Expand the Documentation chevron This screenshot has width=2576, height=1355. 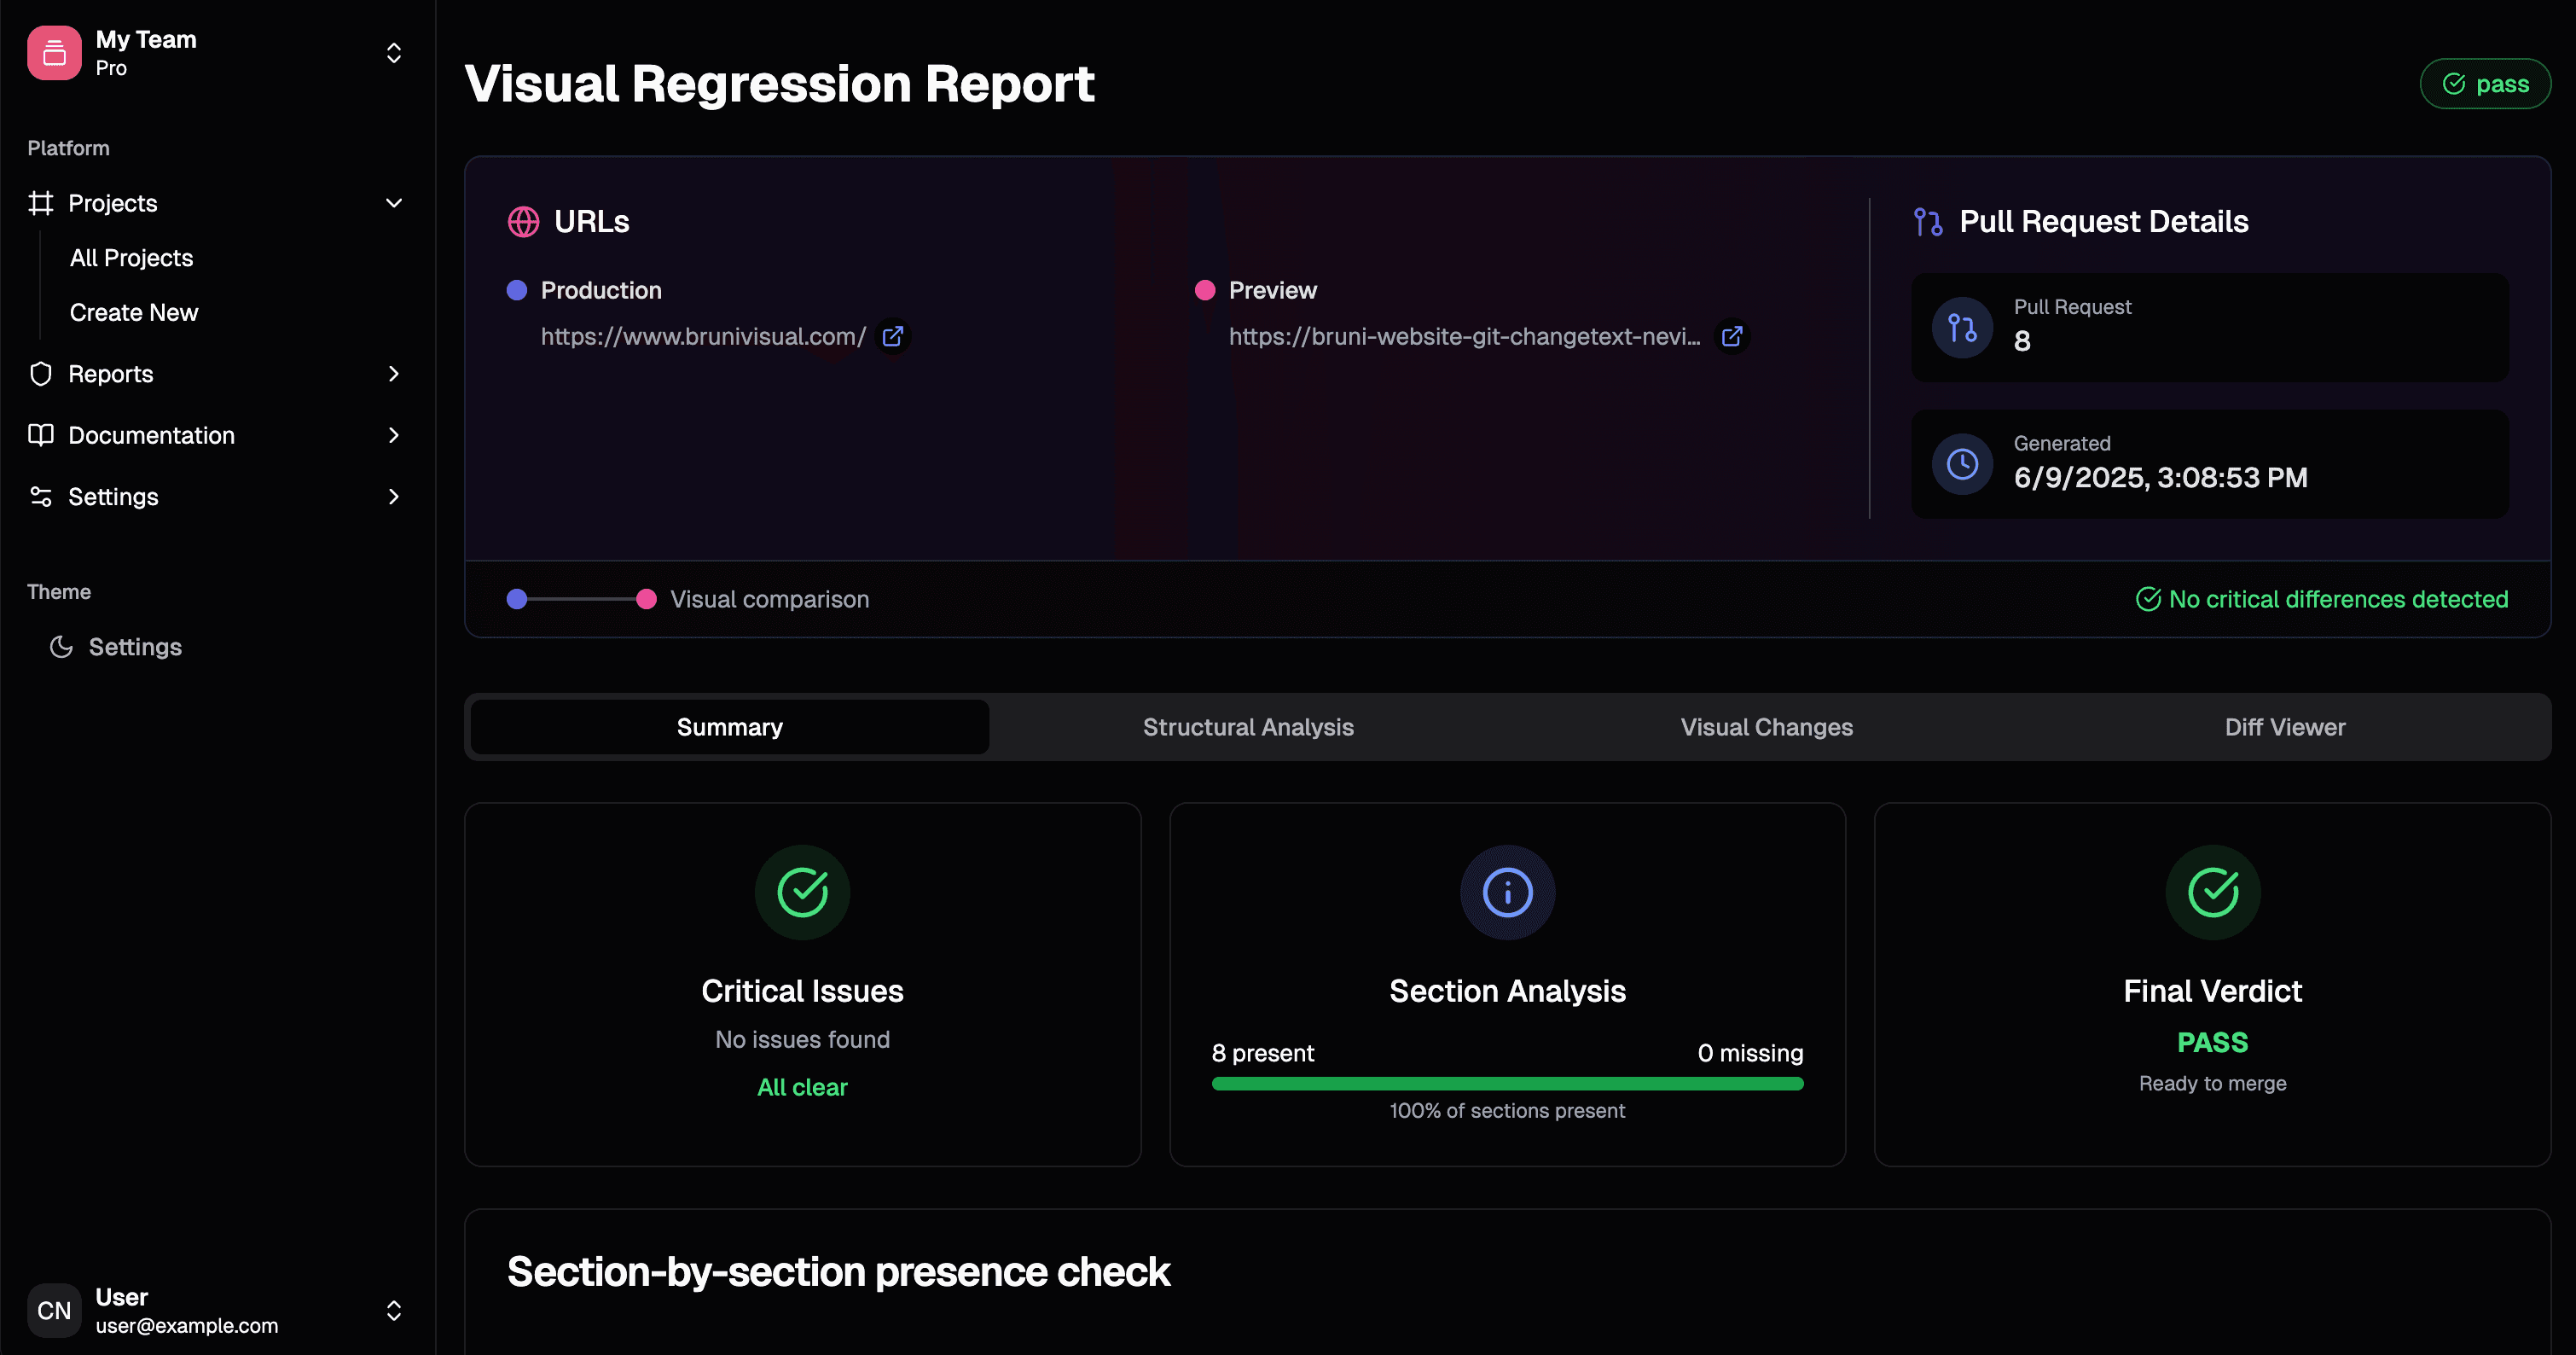tap(394, 435)
